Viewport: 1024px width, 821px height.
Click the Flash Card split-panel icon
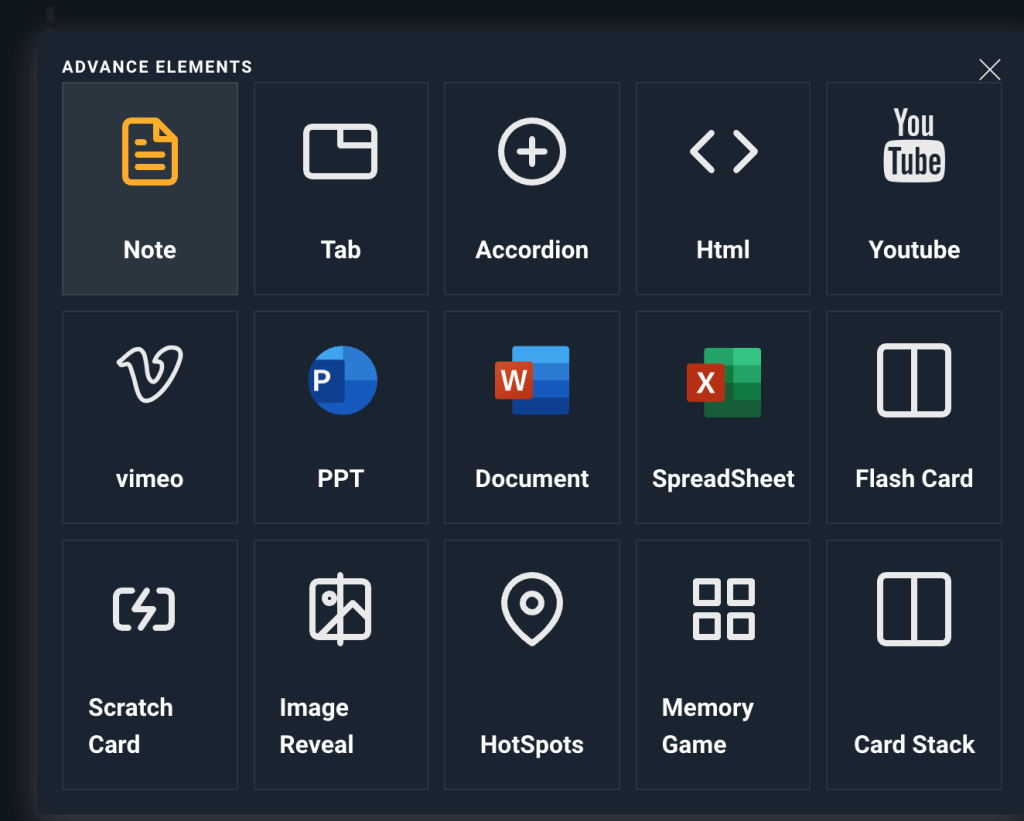pyautogui.click(x=914, y=380)
